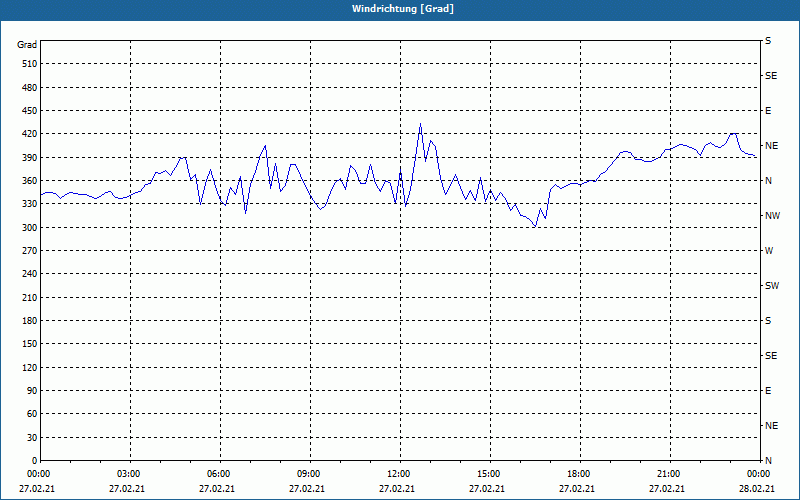800x500 pixels.
Task: Pick the 12:00 time label
Action: [398, 474]
